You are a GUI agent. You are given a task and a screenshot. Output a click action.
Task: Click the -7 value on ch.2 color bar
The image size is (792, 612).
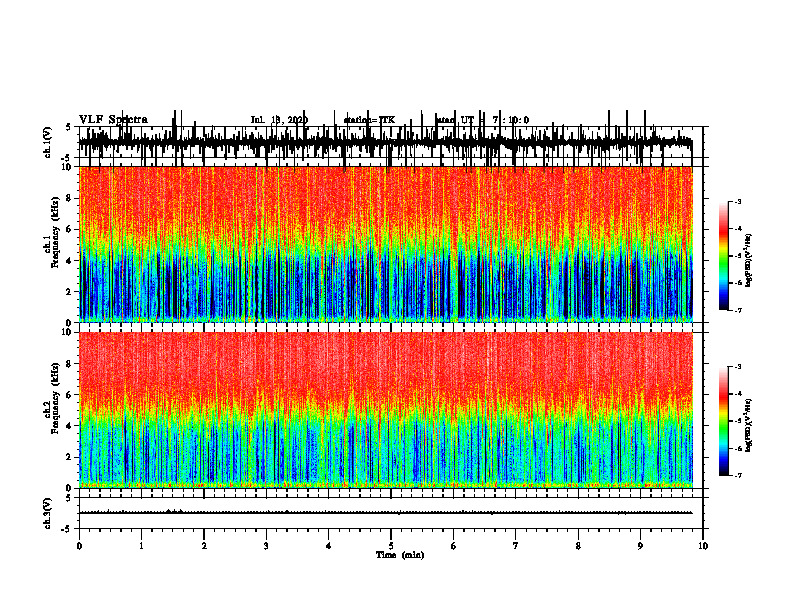(738, 475)
